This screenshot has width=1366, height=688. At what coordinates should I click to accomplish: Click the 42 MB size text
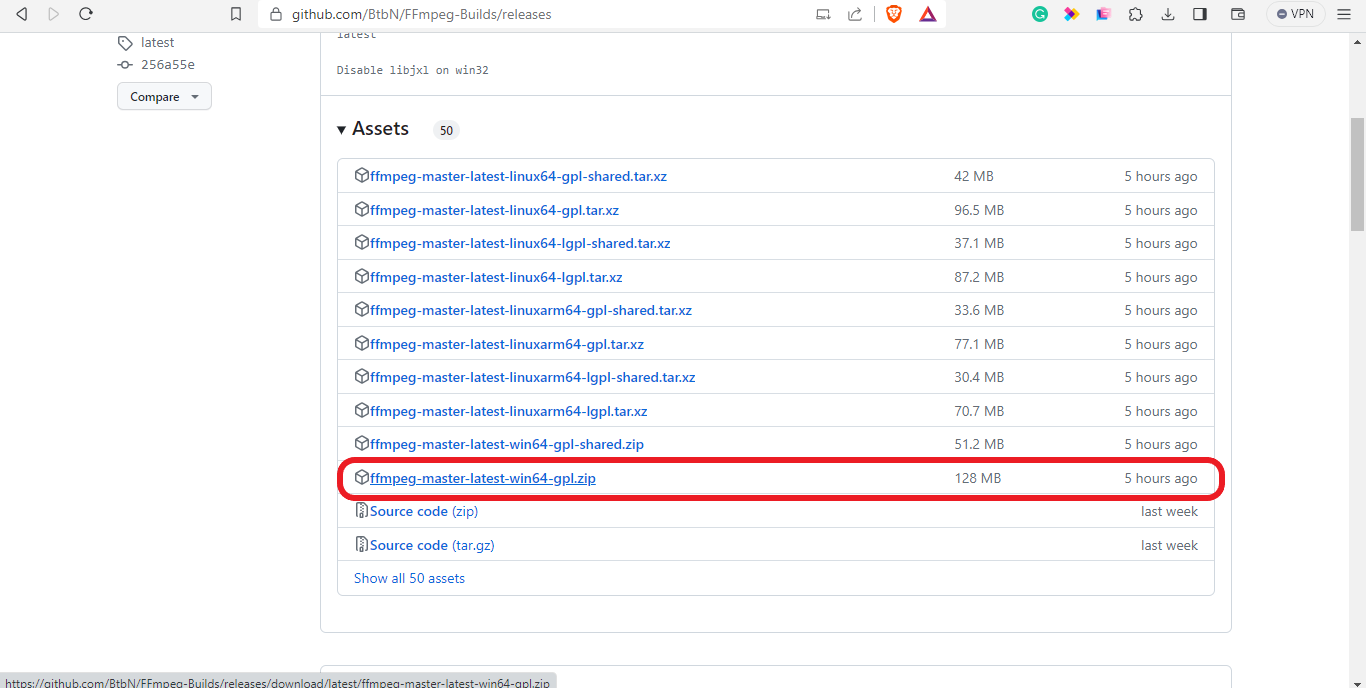(x=974, y=176)
